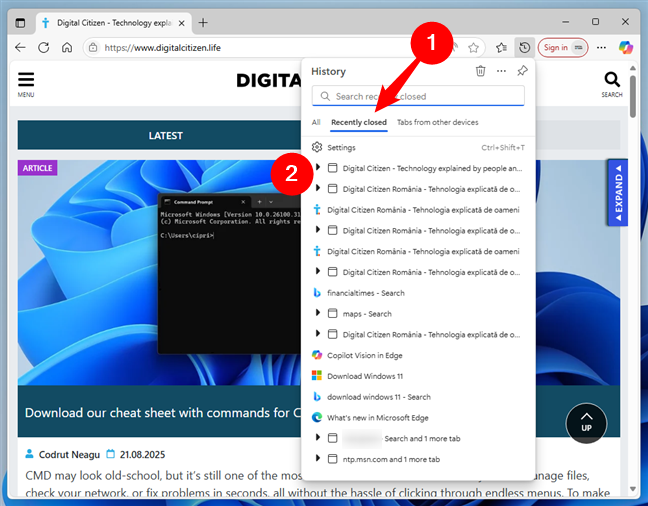Pin the History panel
Image resolution: width=648 pixels, height=506 pixels.
[x=522, y=71]
